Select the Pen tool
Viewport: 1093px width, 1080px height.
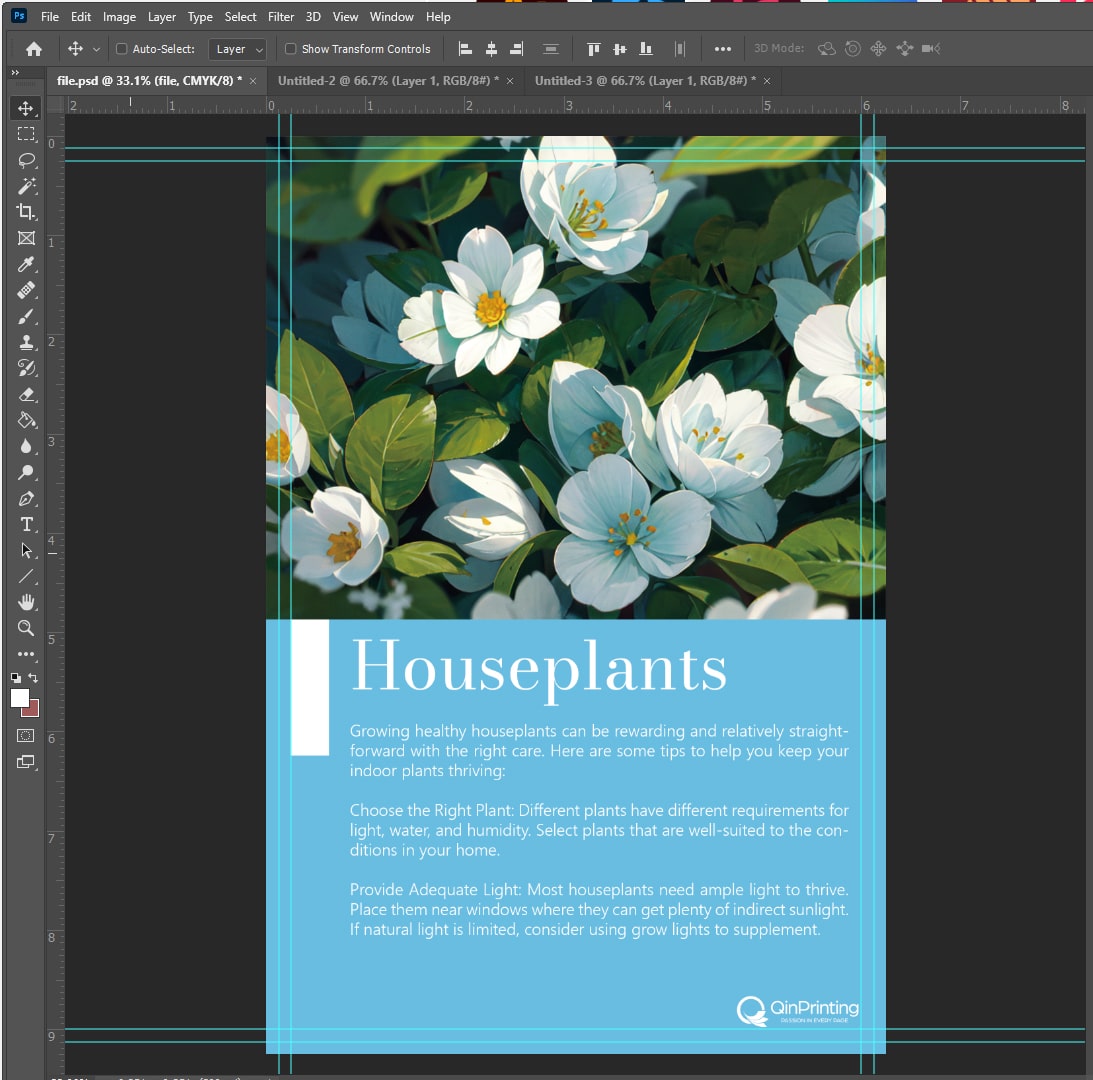[x=26, y=499]
